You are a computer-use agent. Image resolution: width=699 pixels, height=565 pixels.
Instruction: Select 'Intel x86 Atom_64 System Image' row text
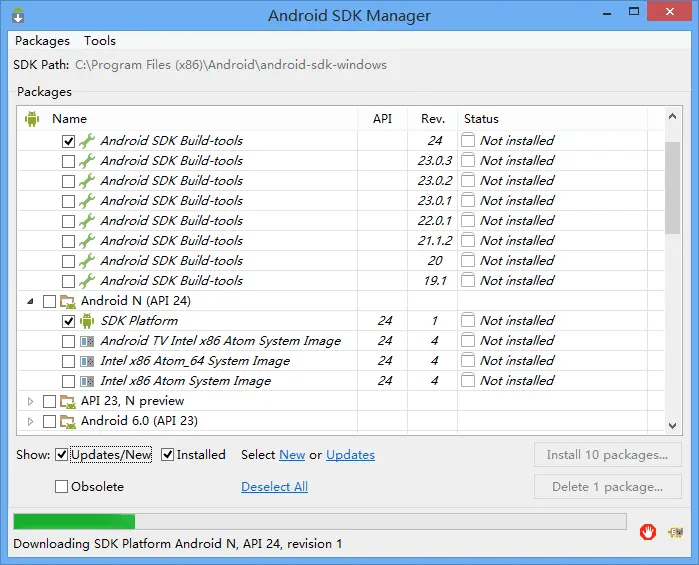pyautogui.click(x=195, y=361)
